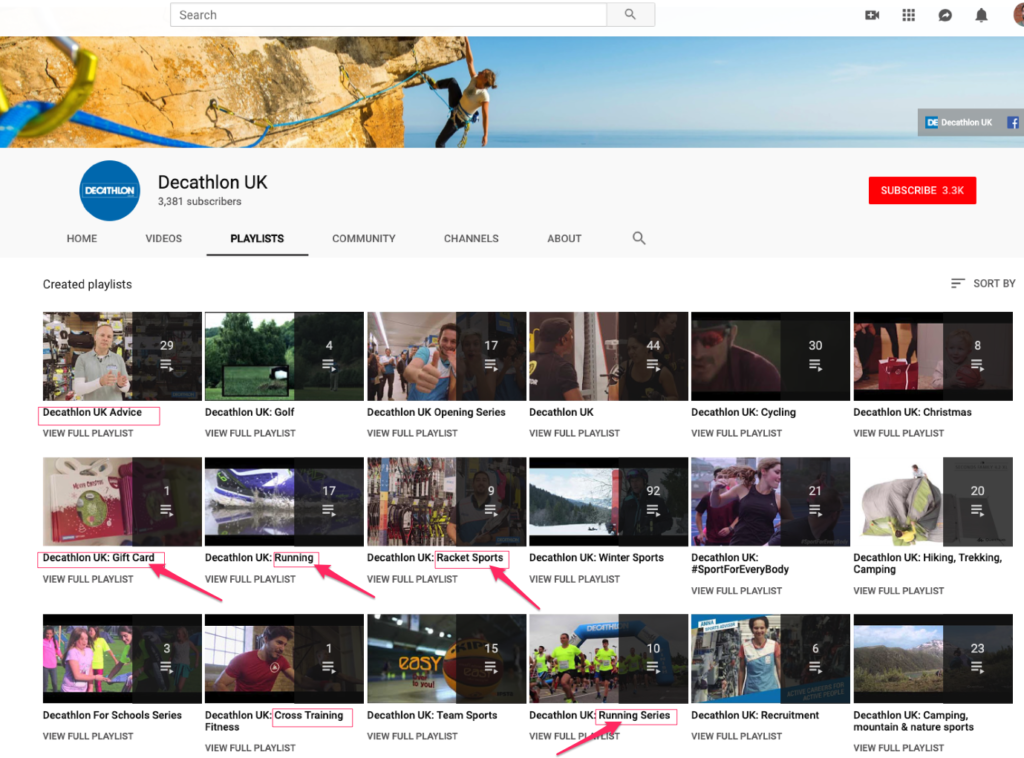Open the messages chat bubble icon
This screenshot has height=758, width=1024.
click(x=945, y=15)
